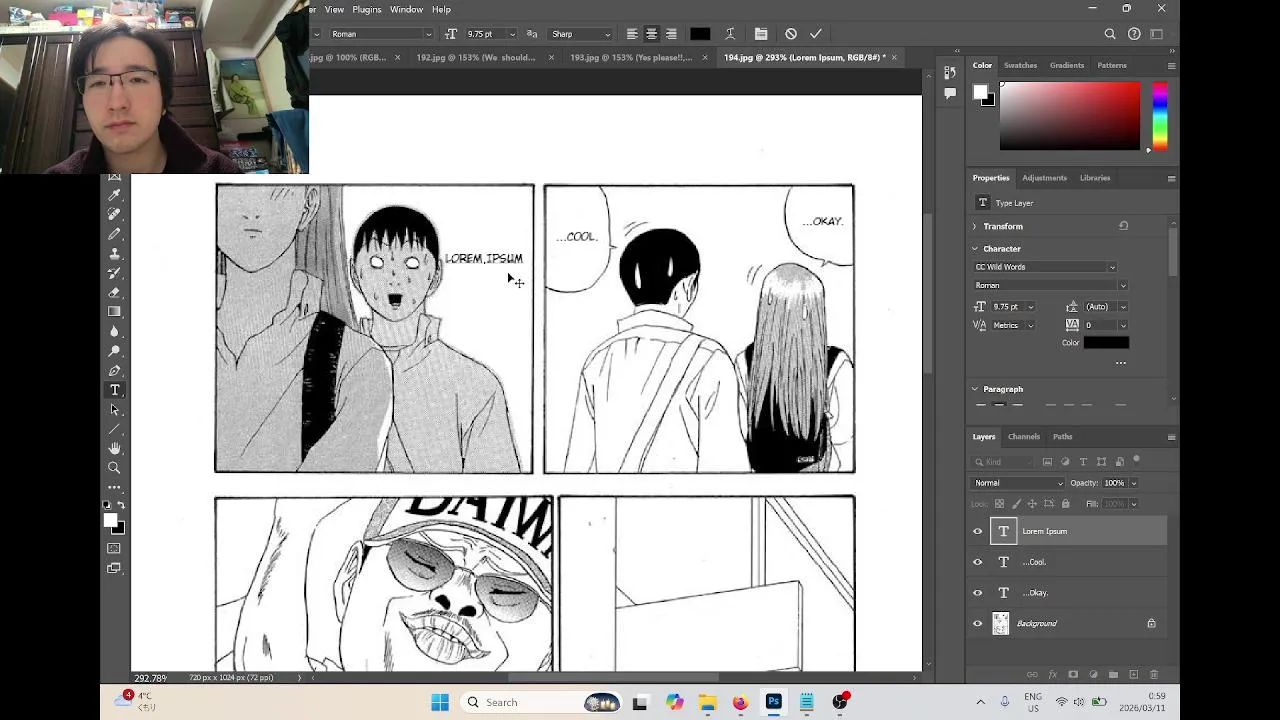Select the ...Cool. layer row
Image resolution: width=1280 pixels, height=720 pixels.
(x=1067, y=562)
